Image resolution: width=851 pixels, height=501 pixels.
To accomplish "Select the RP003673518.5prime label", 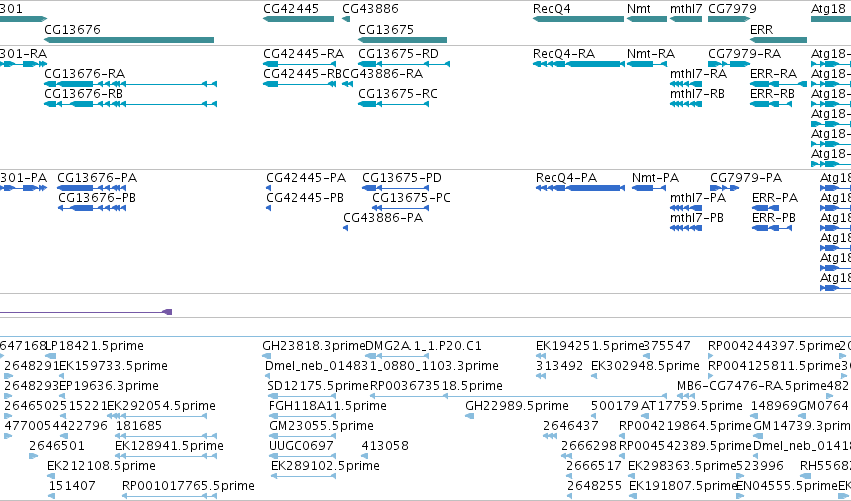I will [436, 386].
